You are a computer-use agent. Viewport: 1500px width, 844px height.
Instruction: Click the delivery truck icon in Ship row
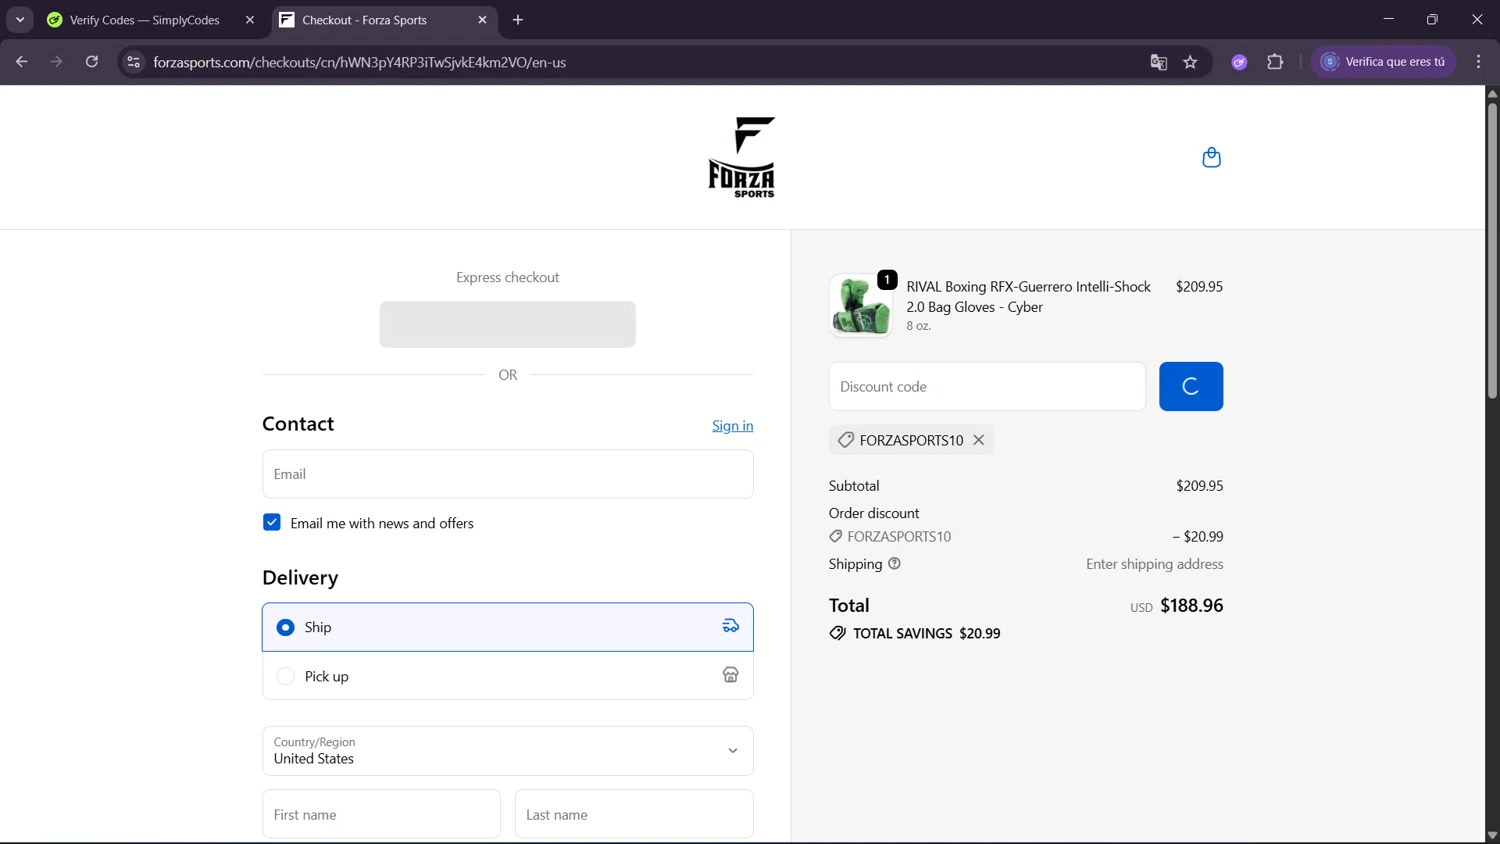point(731,627)
